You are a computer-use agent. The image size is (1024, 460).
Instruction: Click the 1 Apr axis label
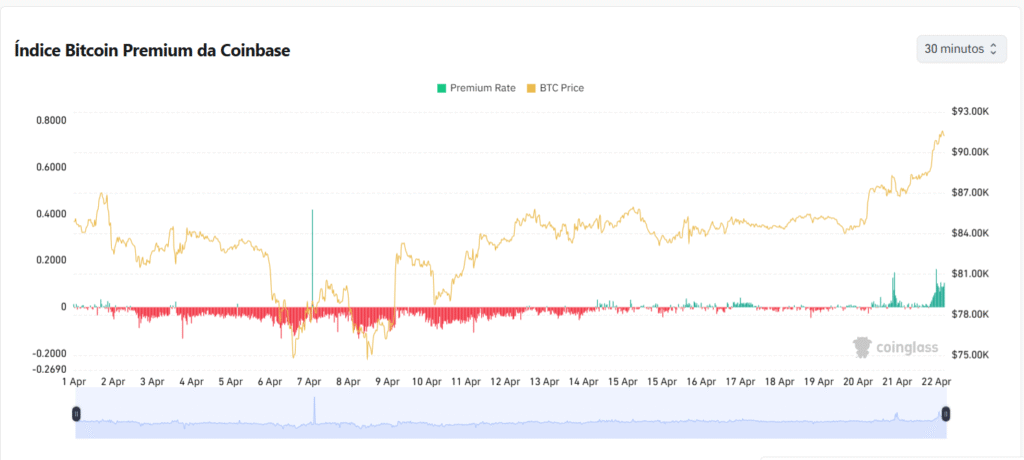pyautogui.click(x=74, y=381)
